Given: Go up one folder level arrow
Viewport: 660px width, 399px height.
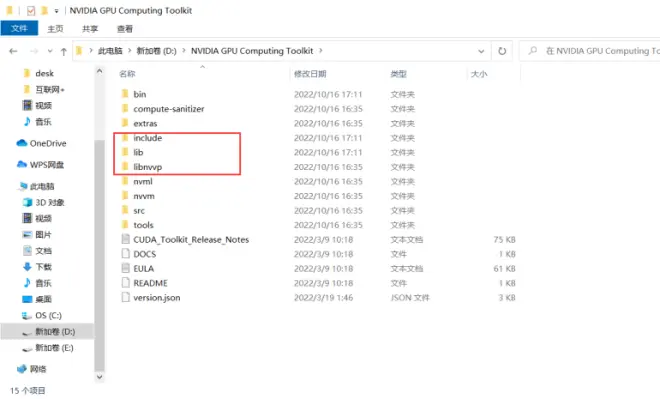Looking at the screenshot, I should (x=64, y=51).
